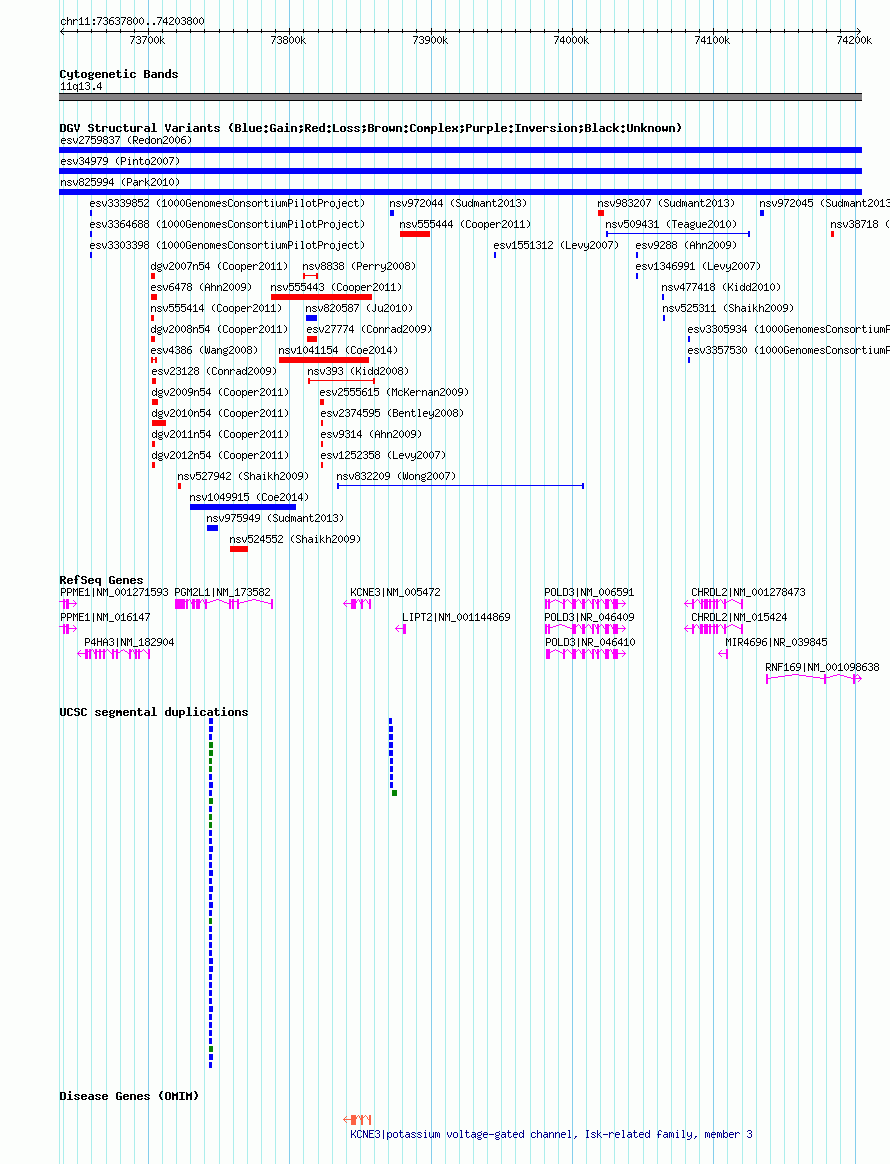
Task: Click the dgv2007n54 (Cooper2011) label
Action: [x=219, y=266]
